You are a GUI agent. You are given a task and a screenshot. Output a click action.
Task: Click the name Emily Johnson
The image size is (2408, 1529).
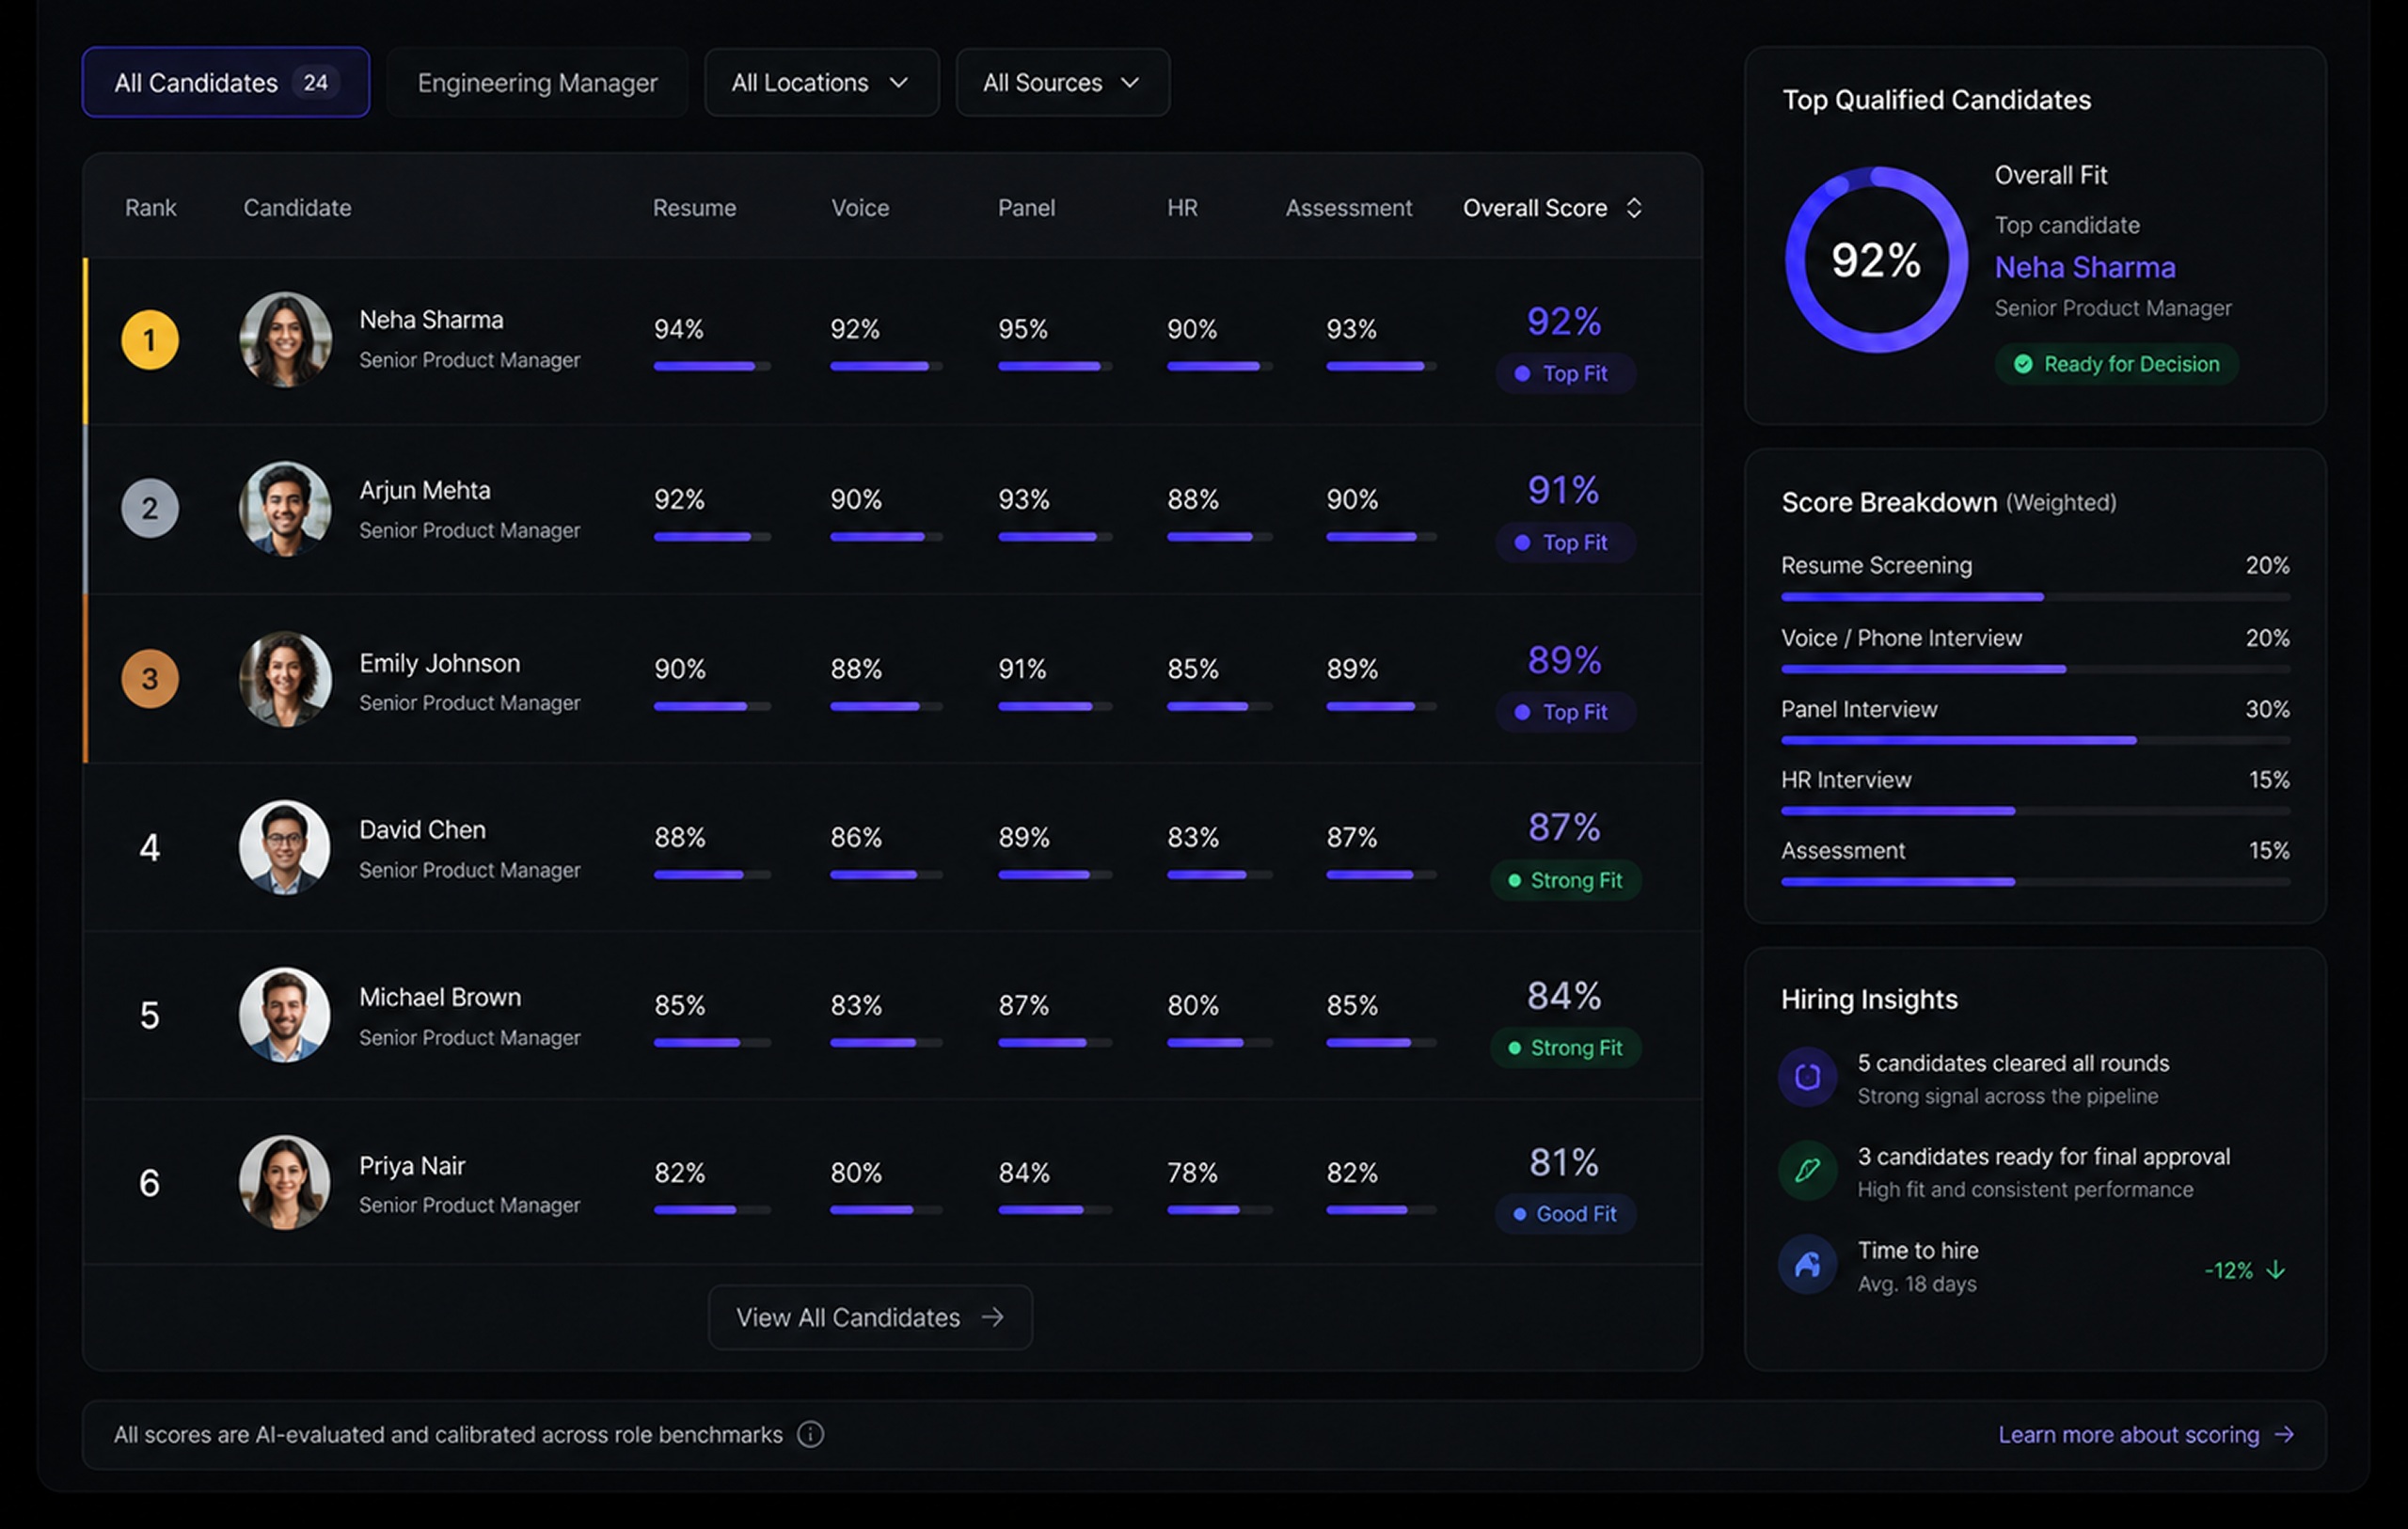tap(440, 663)
